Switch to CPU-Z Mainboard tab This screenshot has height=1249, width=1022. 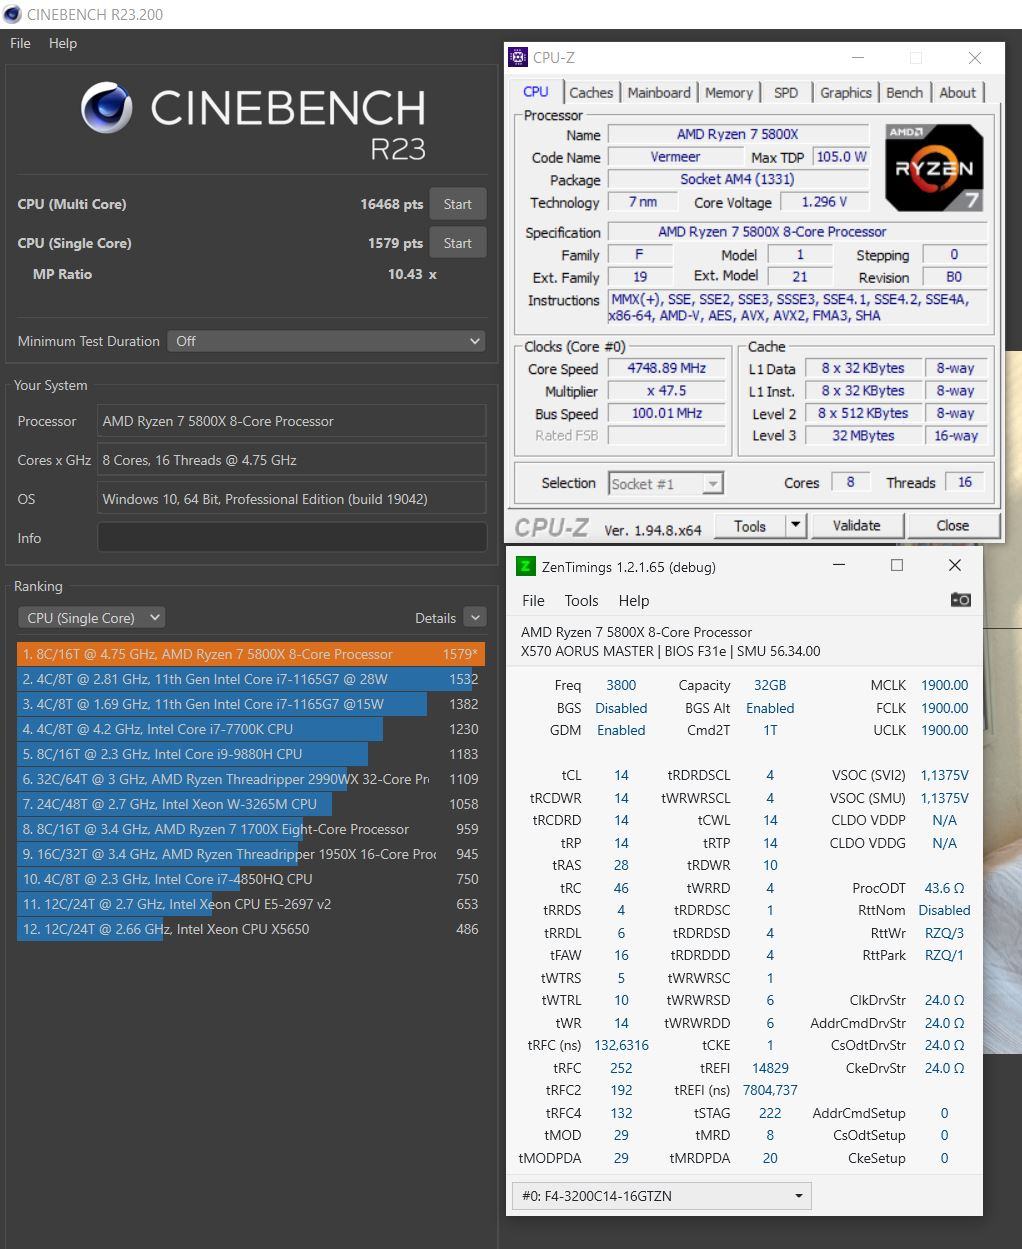click(659, 93)
